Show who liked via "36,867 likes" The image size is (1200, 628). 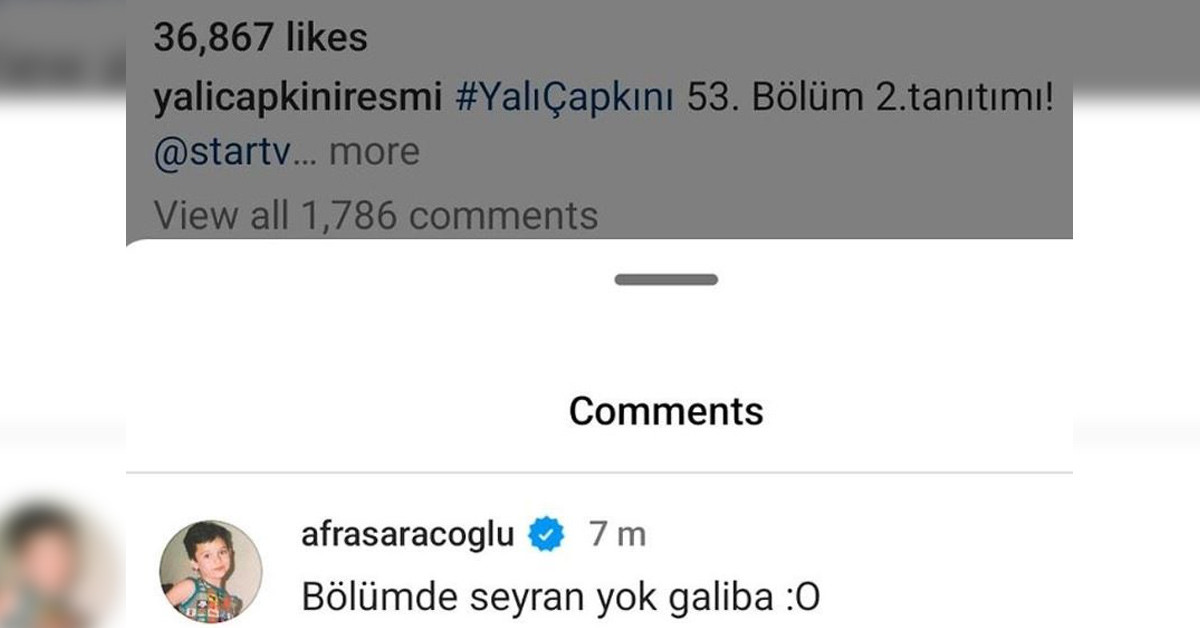point(260,38)
